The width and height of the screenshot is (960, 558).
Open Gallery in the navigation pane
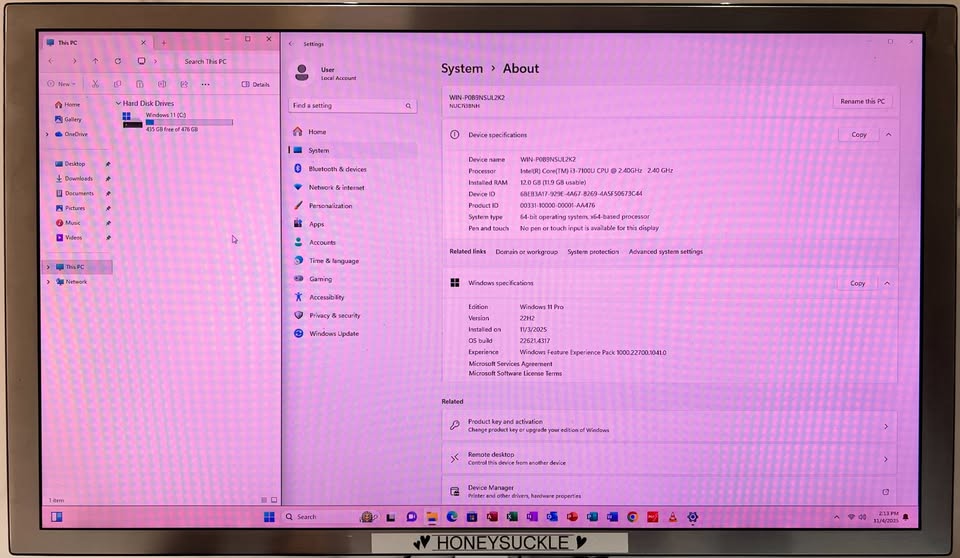pos(73,119)
